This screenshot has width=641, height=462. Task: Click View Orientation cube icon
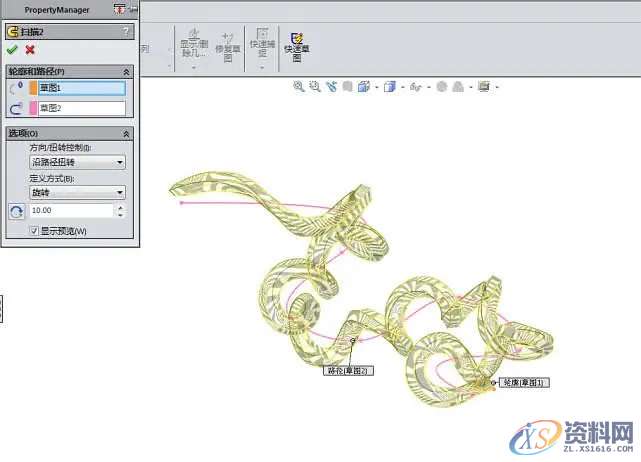[363, 86]
